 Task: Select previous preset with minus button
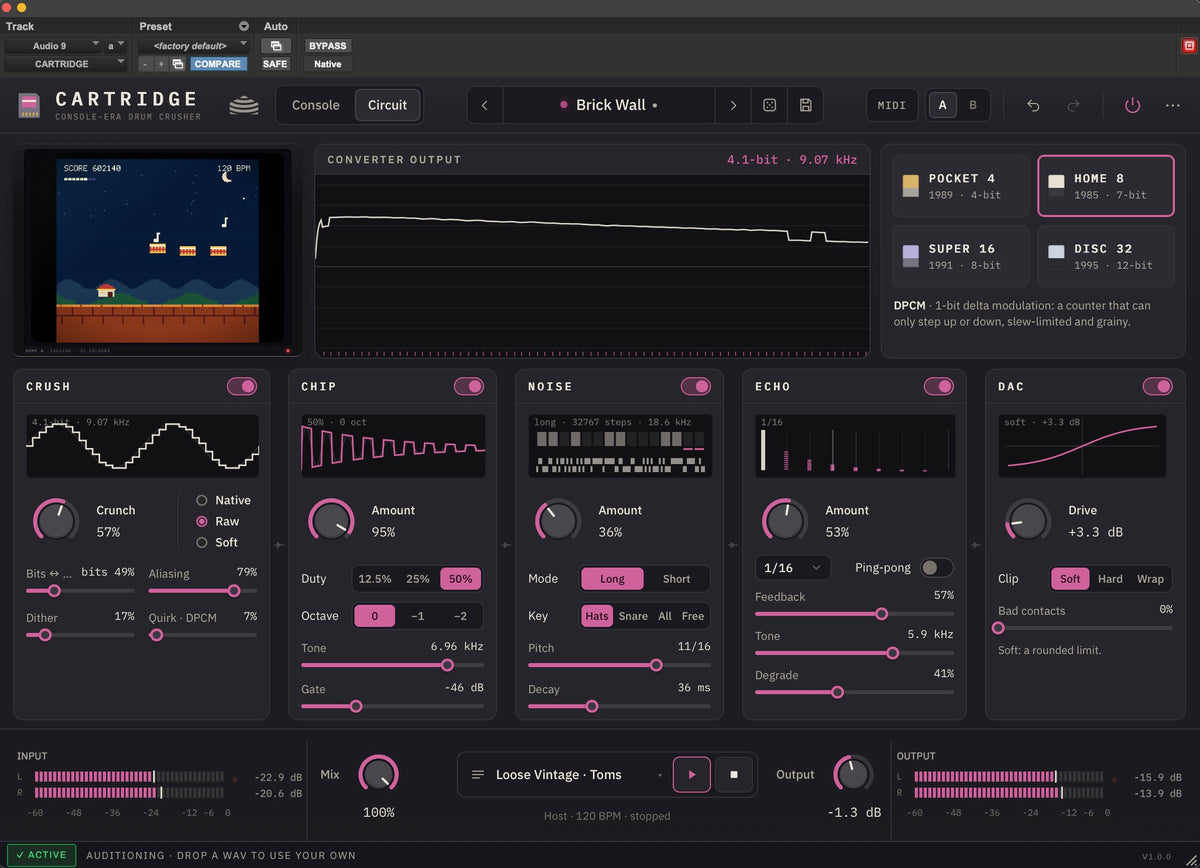(x=145, y=64)
